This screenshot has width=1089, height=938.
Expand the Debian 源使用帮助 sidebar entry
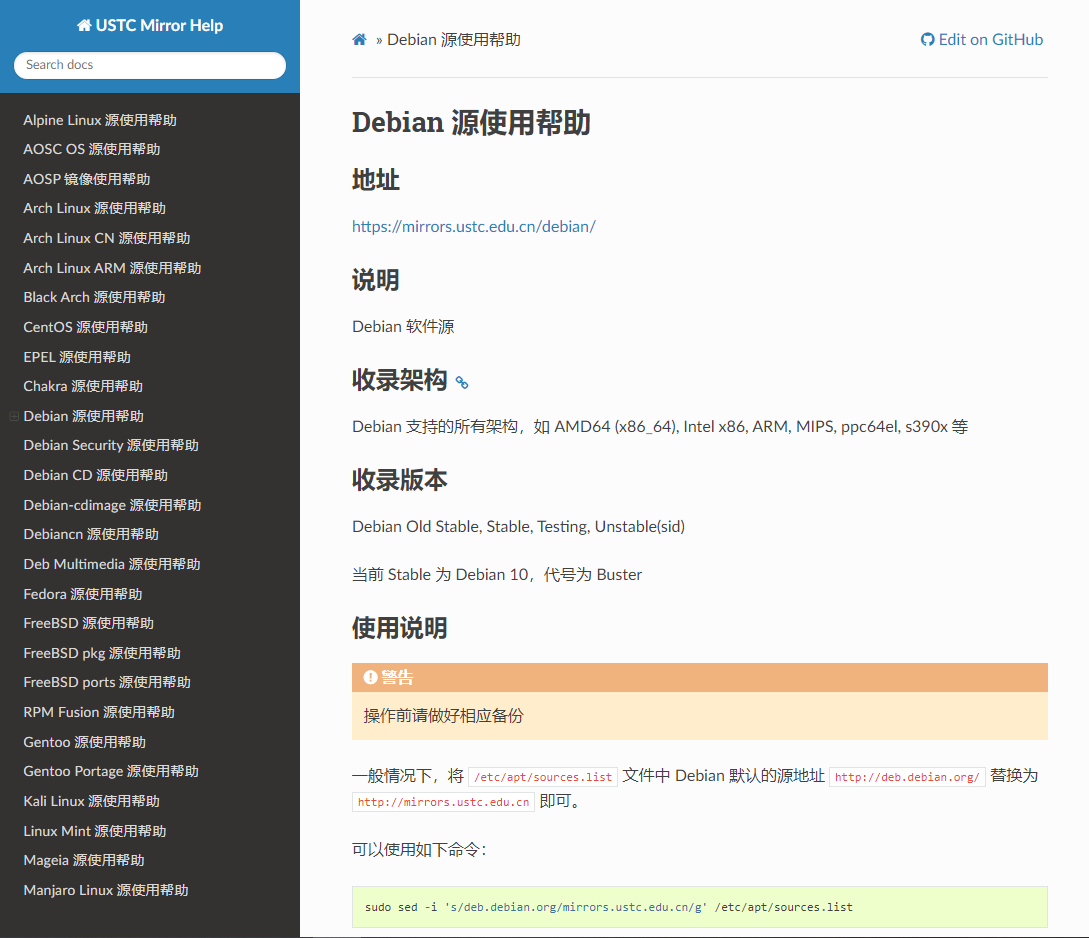14,416
